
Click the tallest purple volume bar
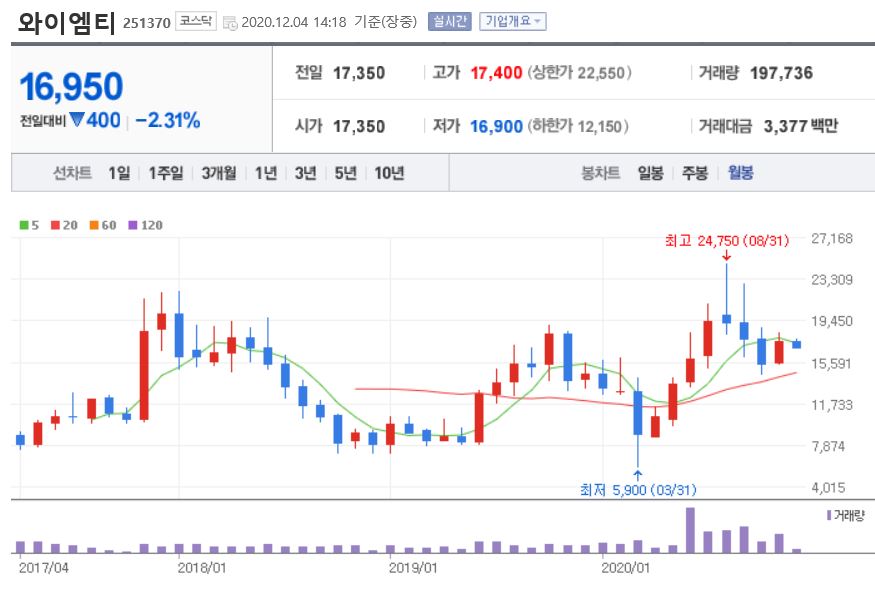point(690,530)
